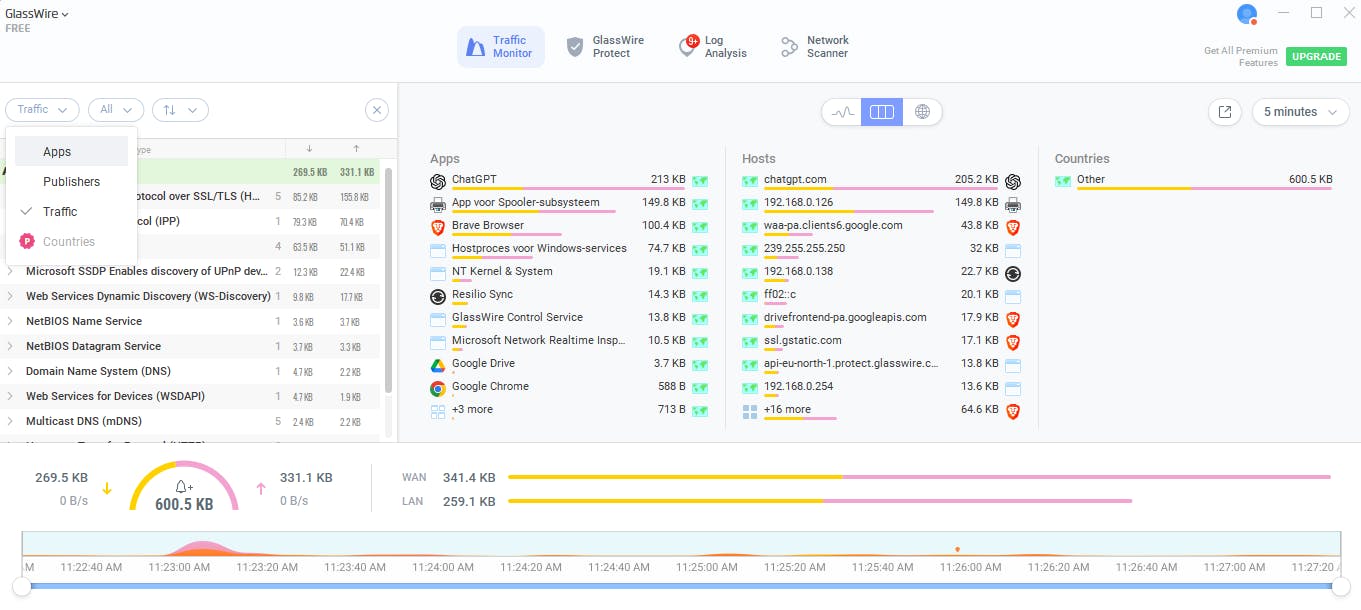Image resolution: width=1361 pixels, height=610 pixels.
Task: Click +3 more under Apps
Action: (x=472, y=409)
